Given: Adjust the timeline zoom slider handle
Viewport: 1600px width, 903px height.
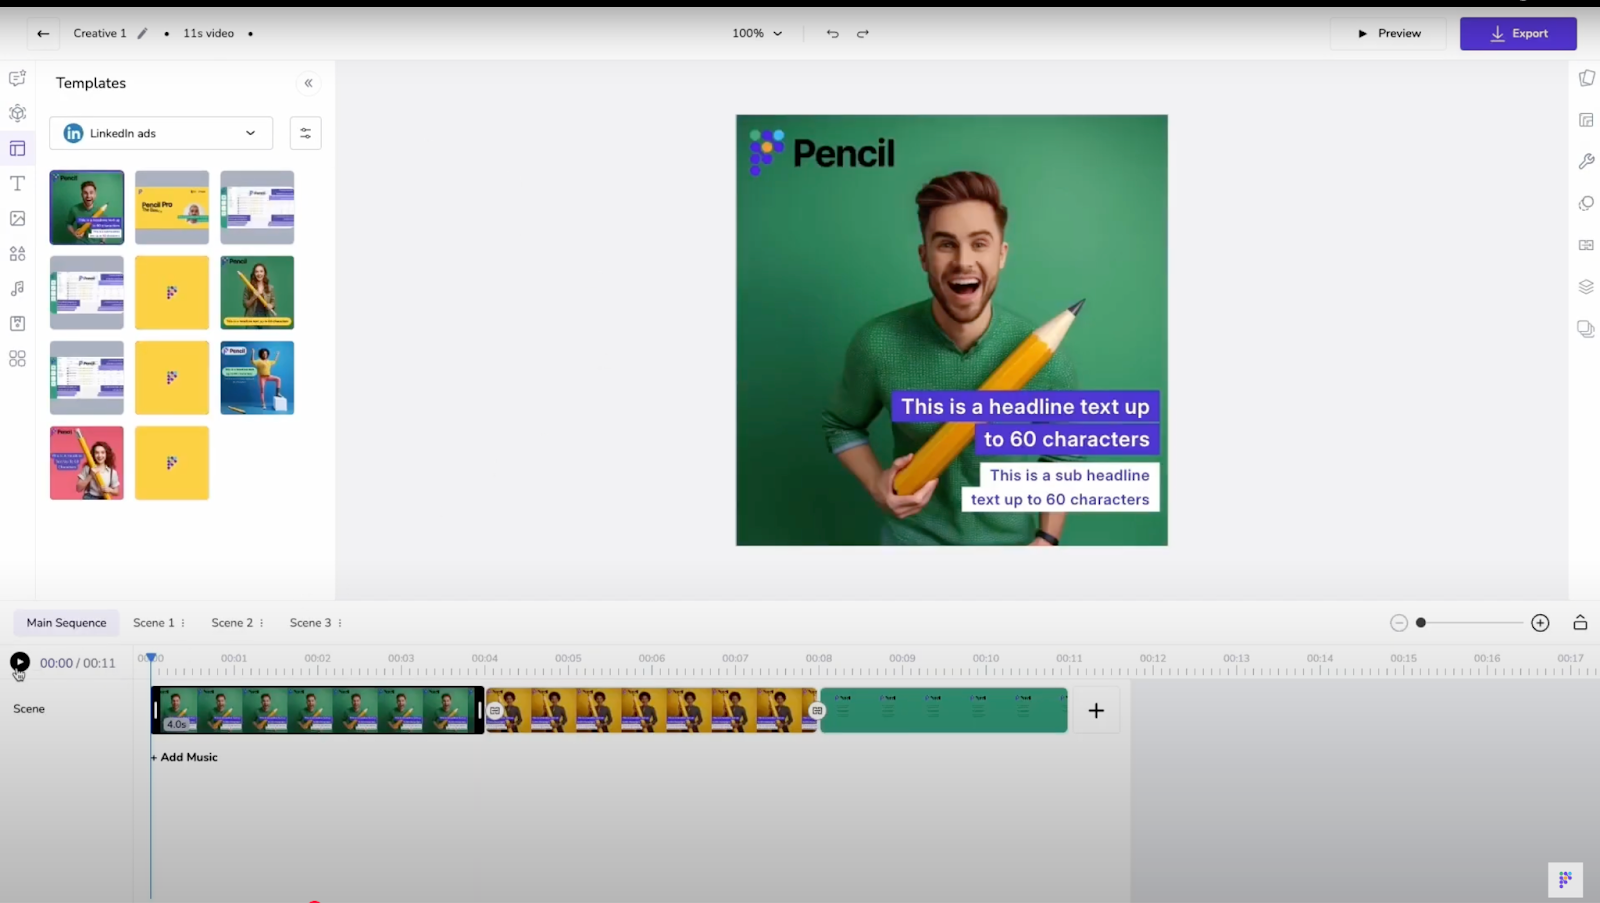Looking at the screenshot, I should click(x=1421, y=623).
